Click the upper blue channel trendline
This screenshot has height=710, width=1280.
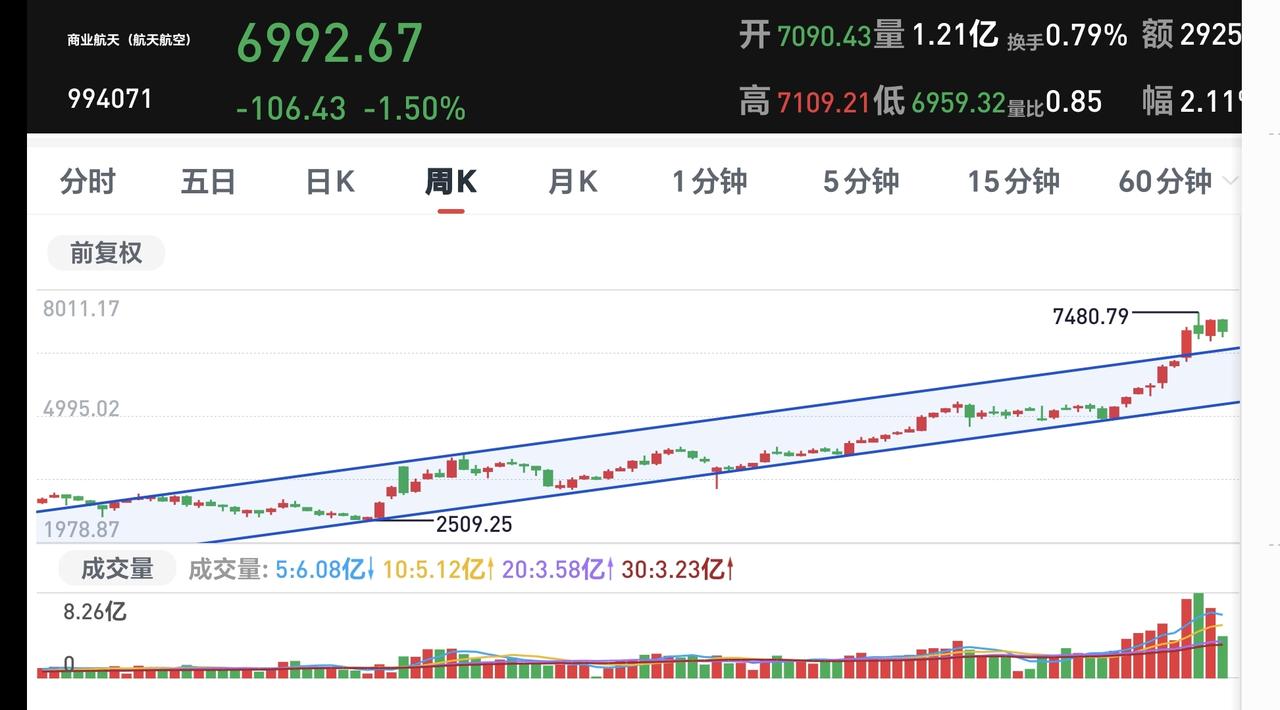pyautogui.click(x=640, y=427)
